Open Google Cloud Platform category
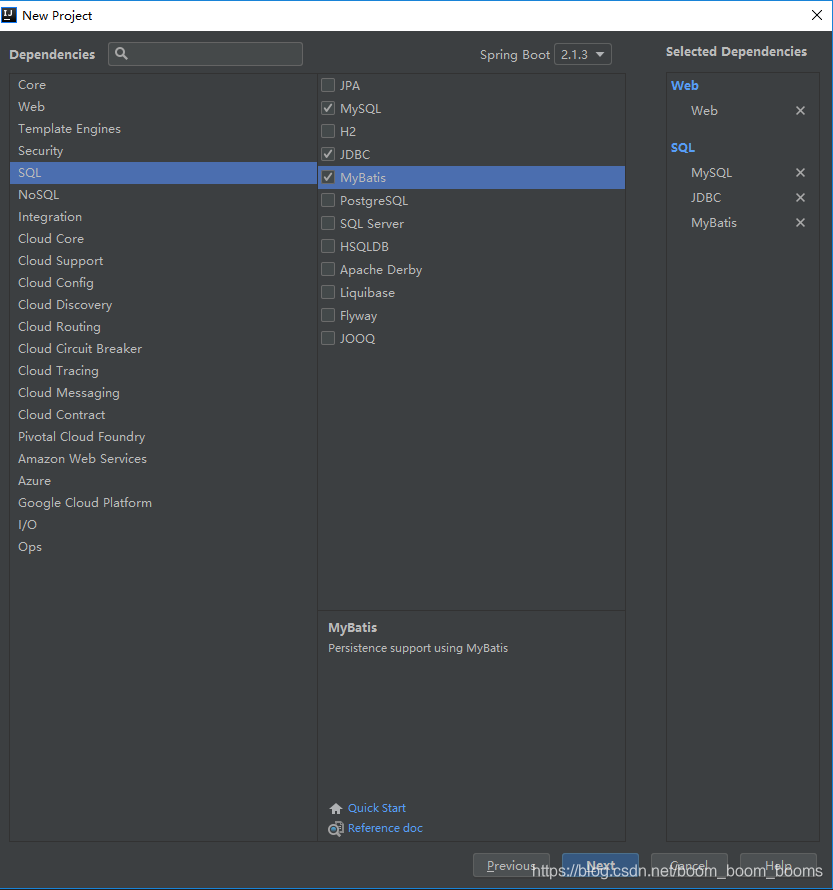Screen dimensions: 833x890 [163, 503]
